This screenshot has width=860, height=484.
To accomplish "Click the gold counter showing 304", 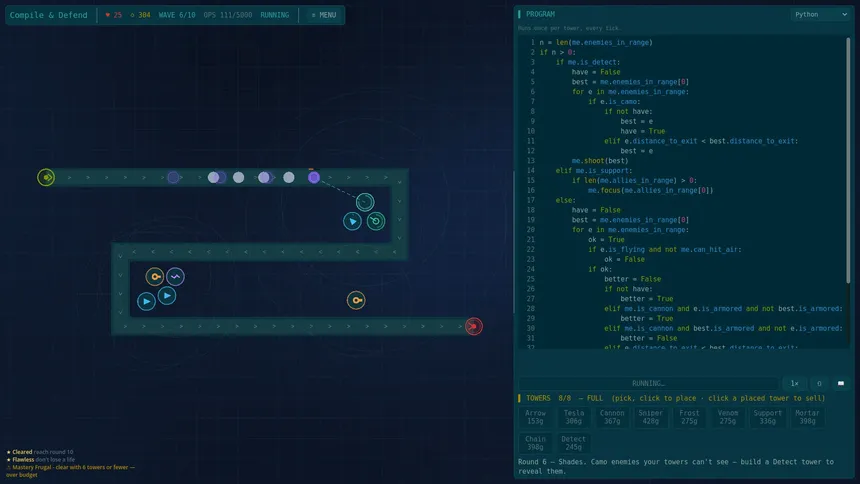I will coord(140,15).
